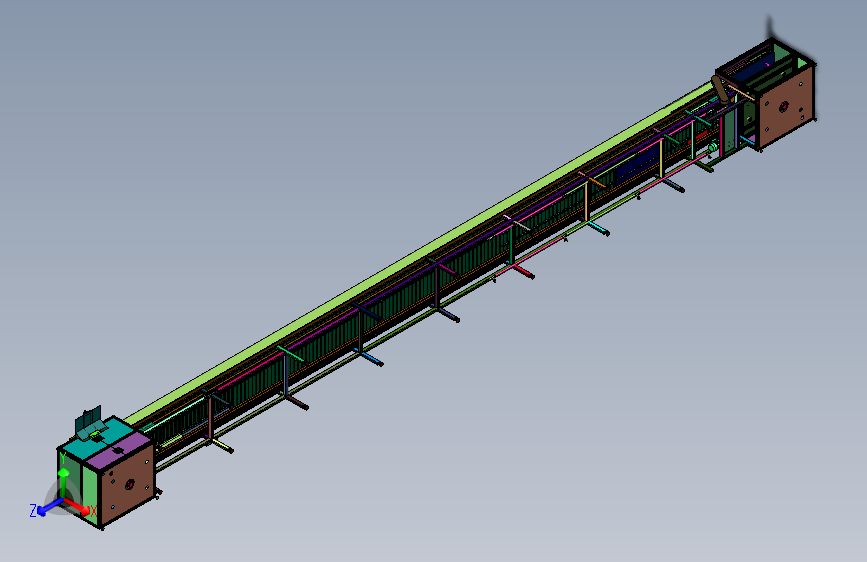This screenshot has height=562, width=867.
Task: Click the red X axis arrow of the triad
Action: tap(78, 506)
